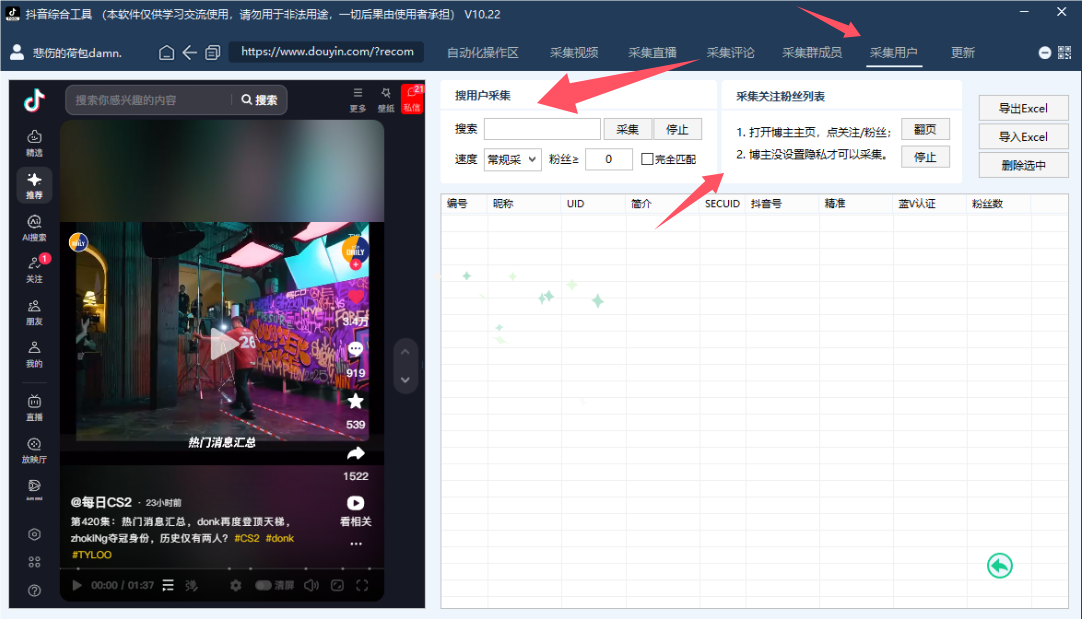Open the 采集直播 tab
The image size is (1084, 619).
click(651, 51)
